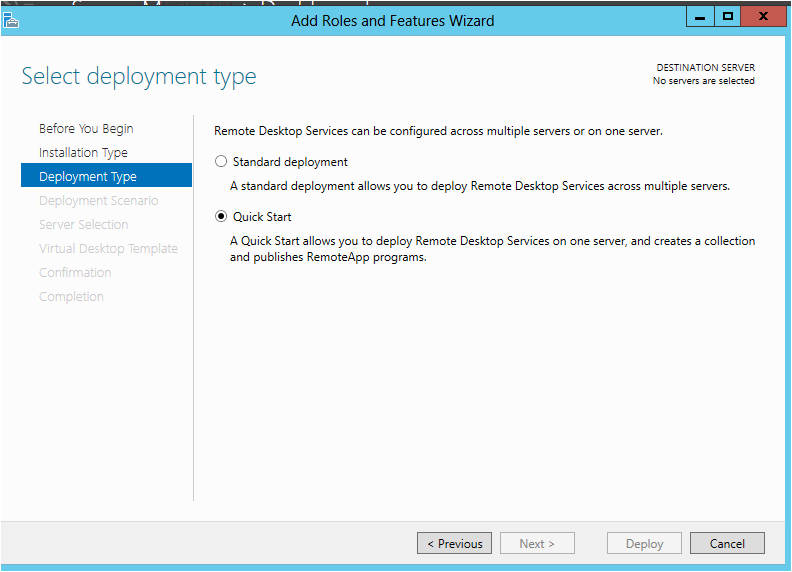
Task: Go to Before You Begin step
Action: [86, 128]
